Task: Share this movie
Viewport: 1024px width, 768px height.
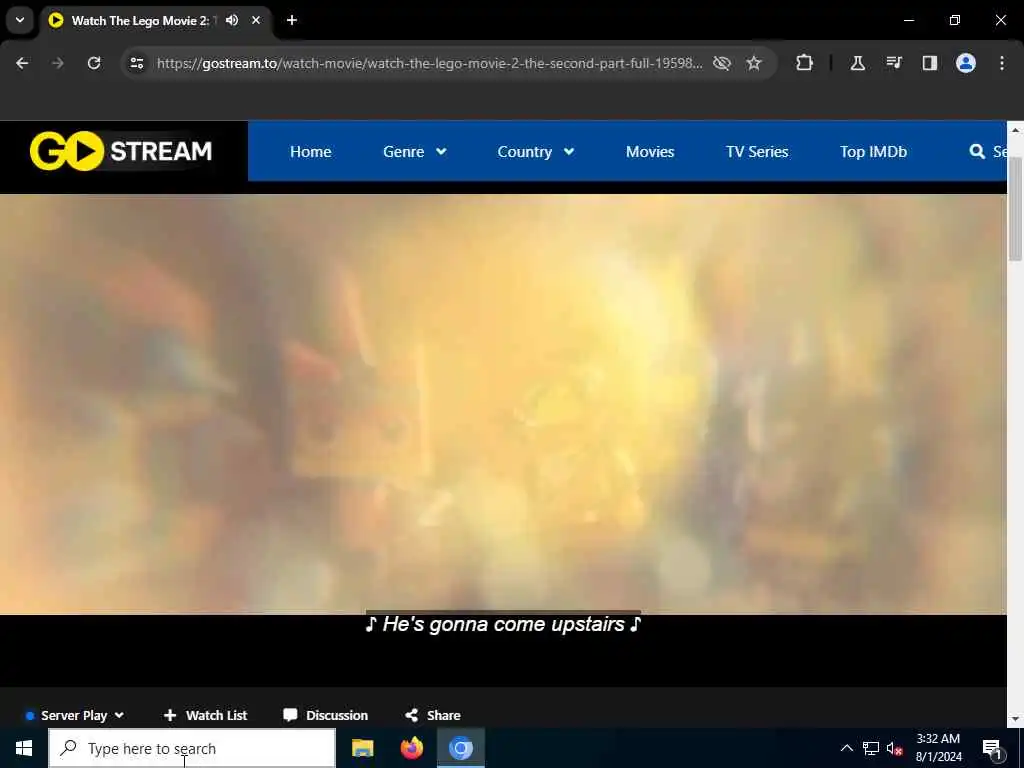Action: pyautogui.click(x=432, y=715)
